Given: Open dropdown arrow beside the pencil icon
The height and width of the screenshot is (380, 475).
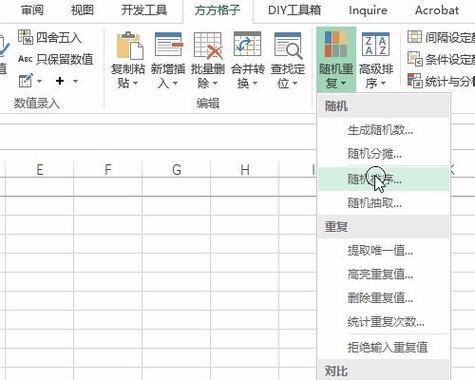Looking at the screenshot, I should [39, 81].
